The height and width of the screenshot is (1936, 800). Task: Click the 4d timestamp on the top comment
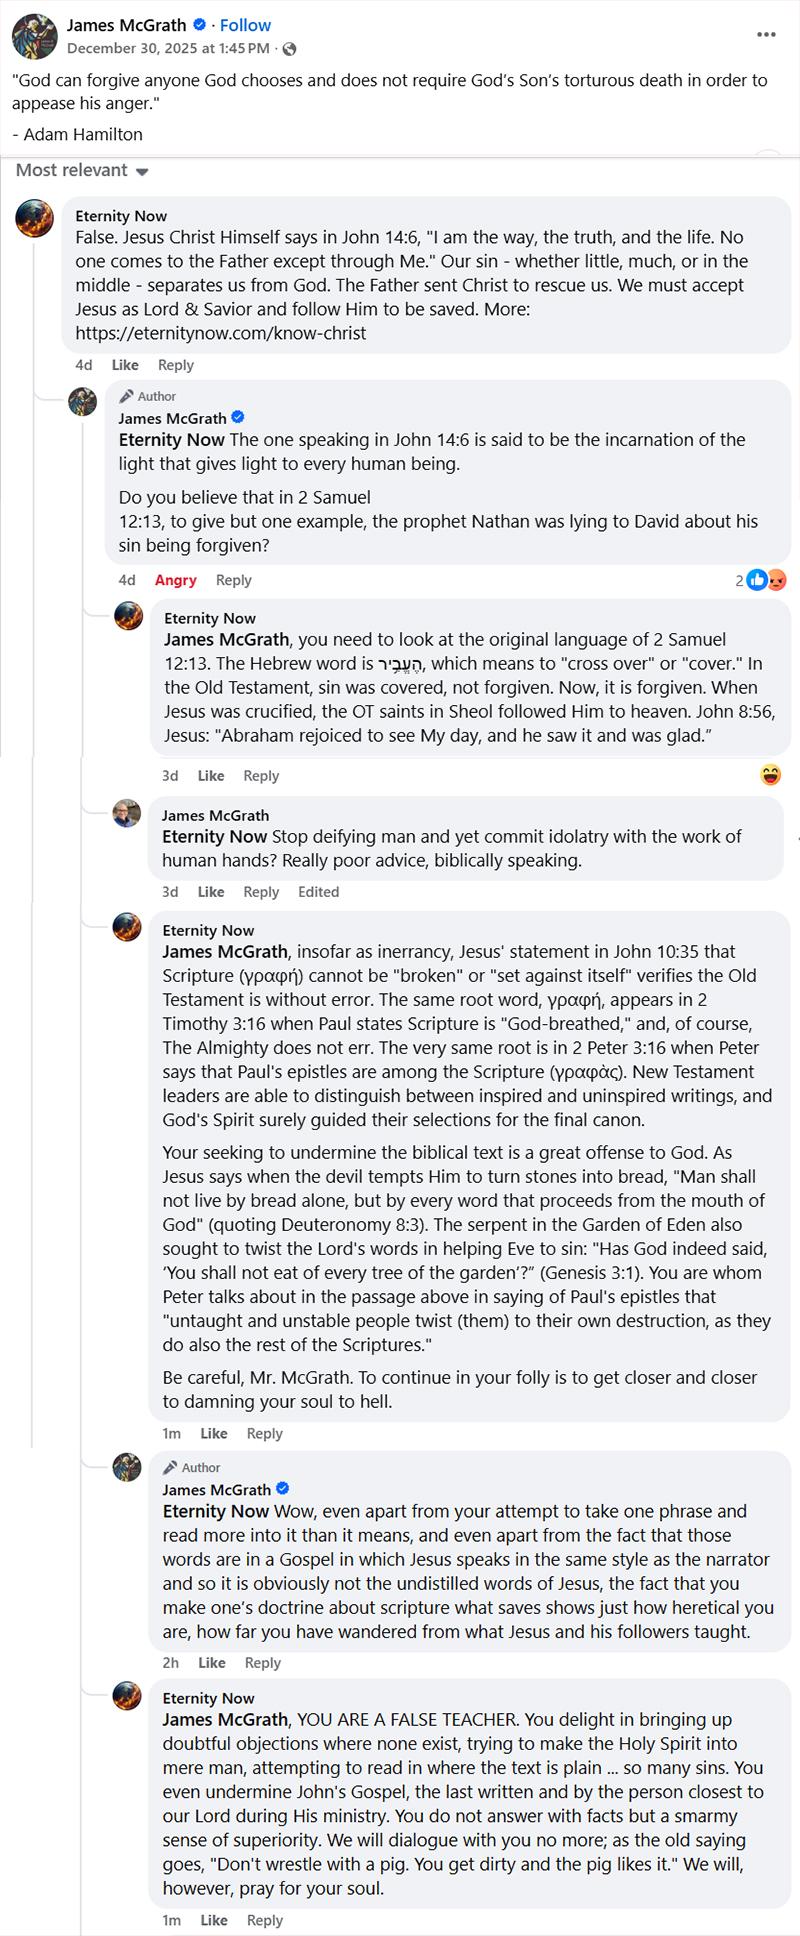pos(84,365)
